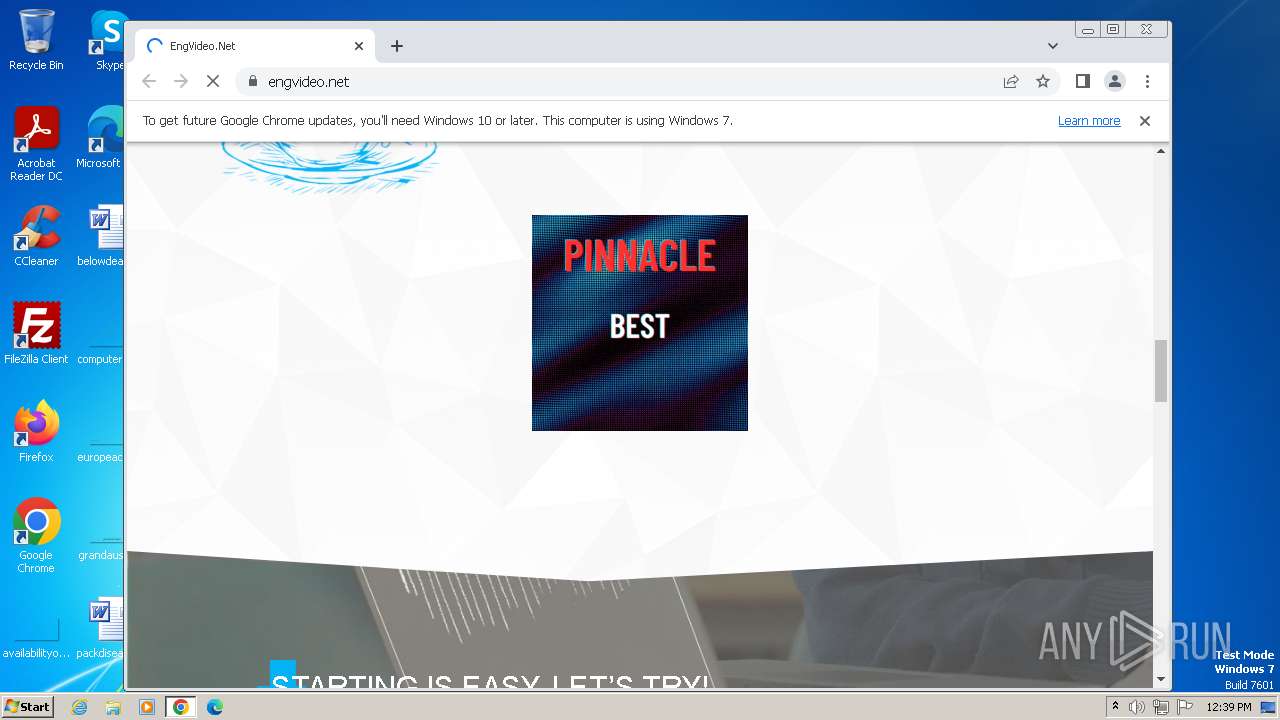Image resolution: width=1280 pixels, height=720 pixels.
Task: Open Recycle Bin on desktop
Action: coord(36,40)
